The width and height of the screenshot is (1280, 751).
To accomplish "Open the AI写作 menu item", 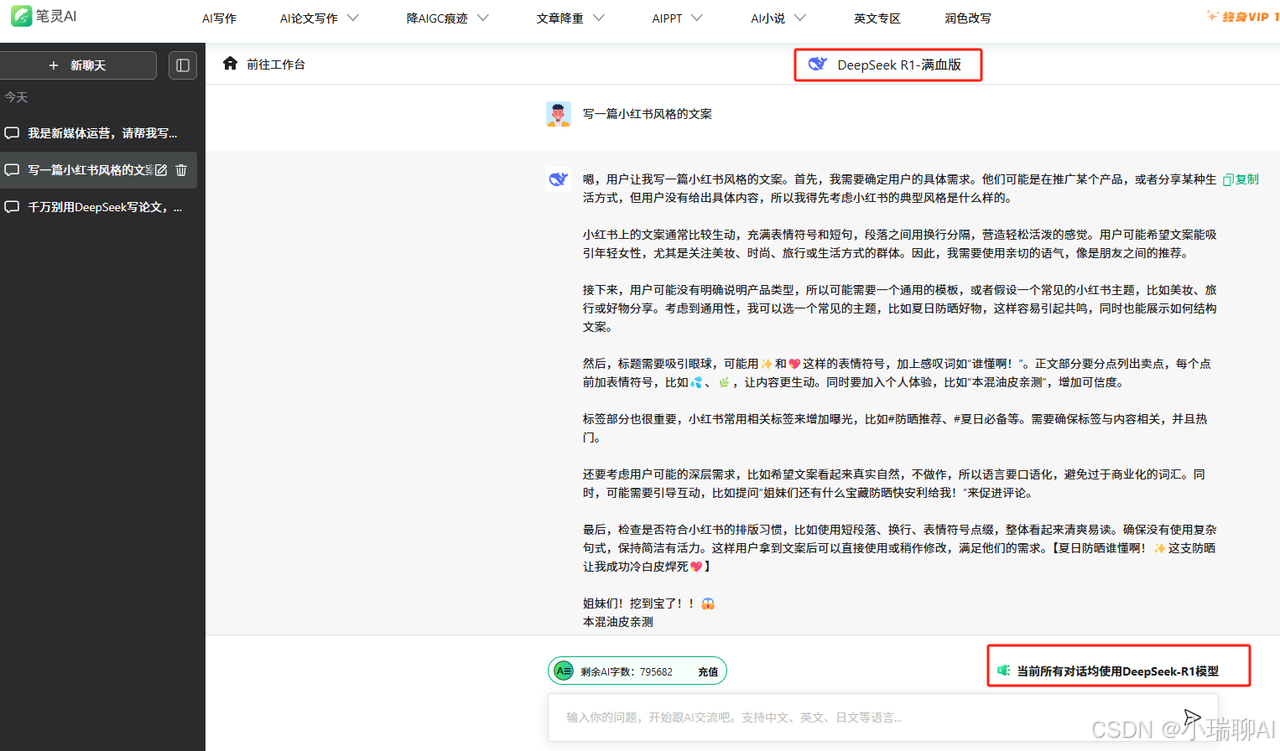I will pos(219,18).
